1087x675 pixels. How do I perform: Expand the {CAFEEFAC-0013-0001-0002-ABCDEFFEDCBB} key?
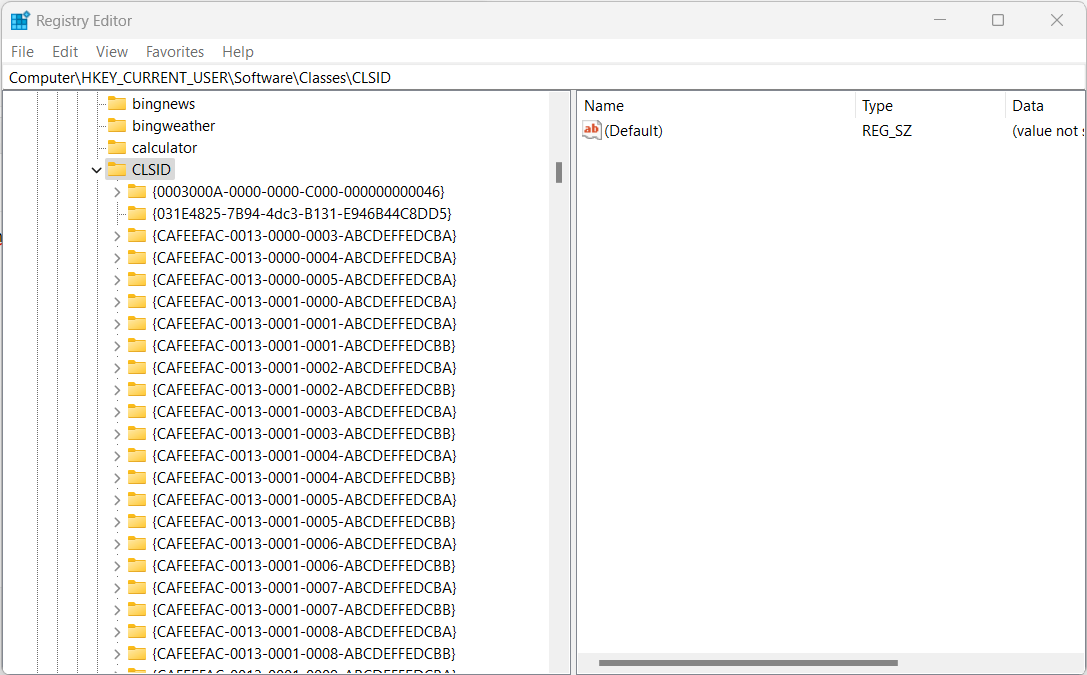click(x=117, y=390)
